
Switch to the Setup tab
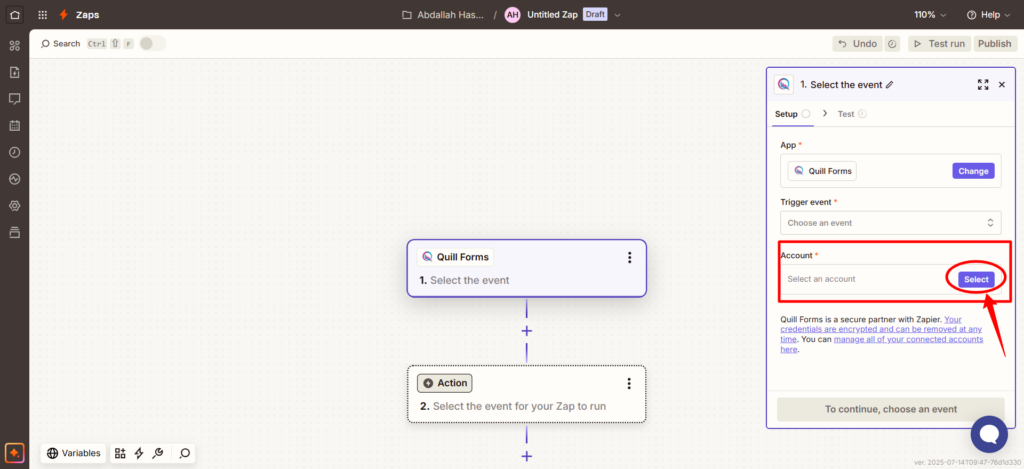click(792, 114)
